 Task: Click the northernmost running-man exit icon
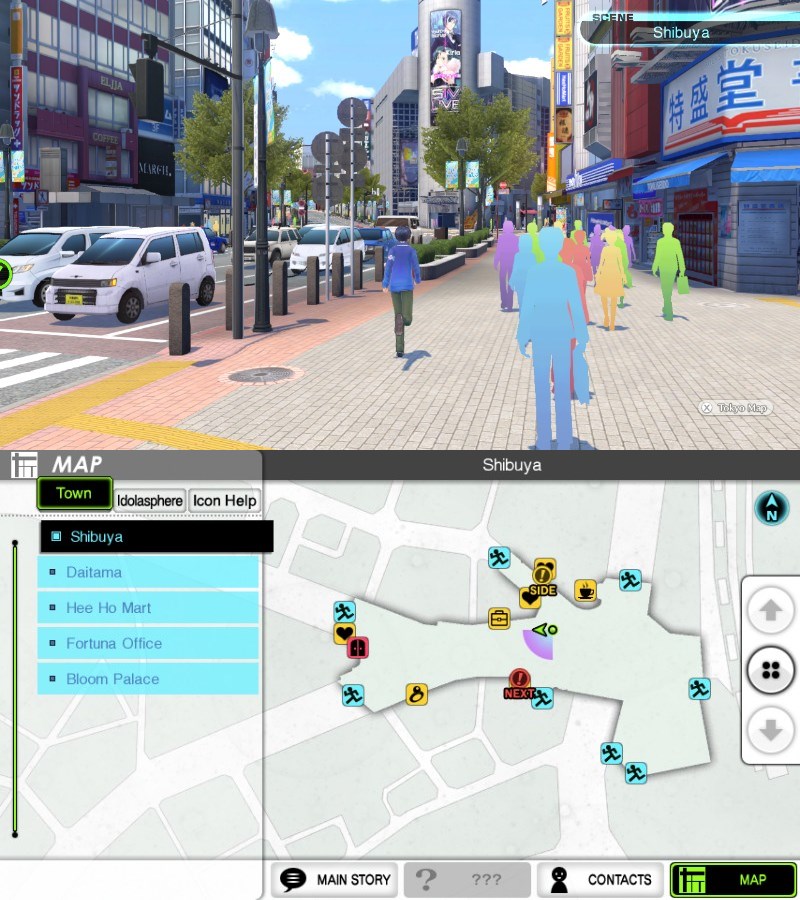(499, 557)
